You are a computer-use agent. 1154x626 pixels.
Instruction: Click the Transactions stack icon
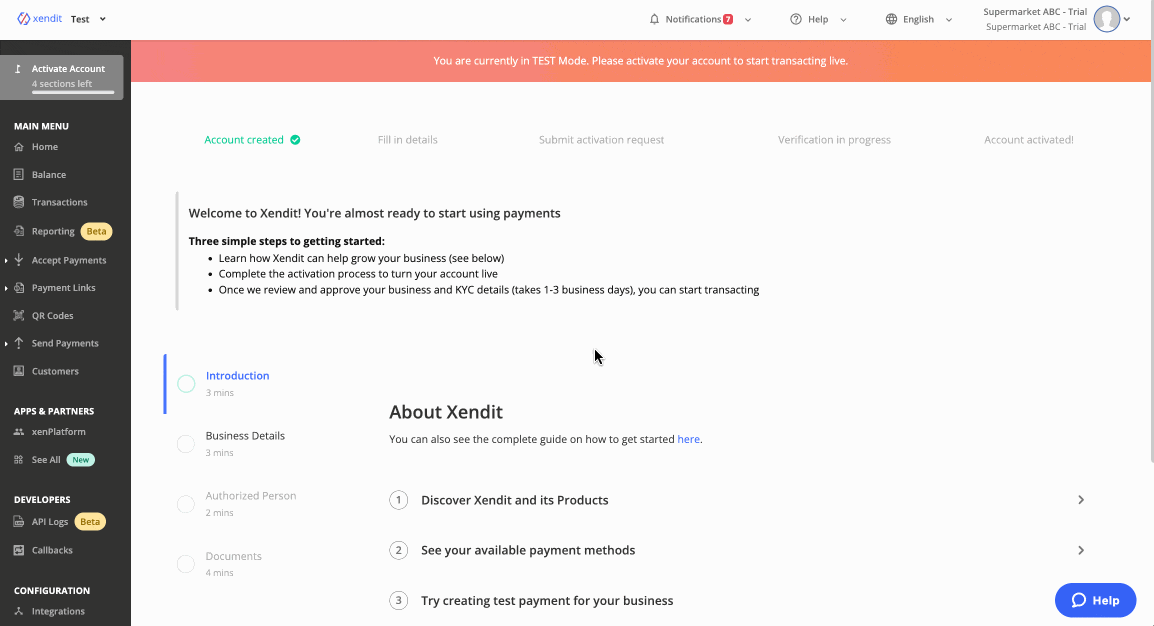[x=19, y=202]
